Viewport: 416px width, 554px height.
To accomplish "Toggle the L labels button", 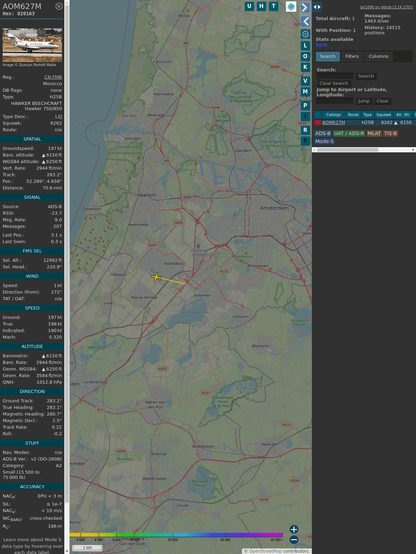I will click(305, 46).
